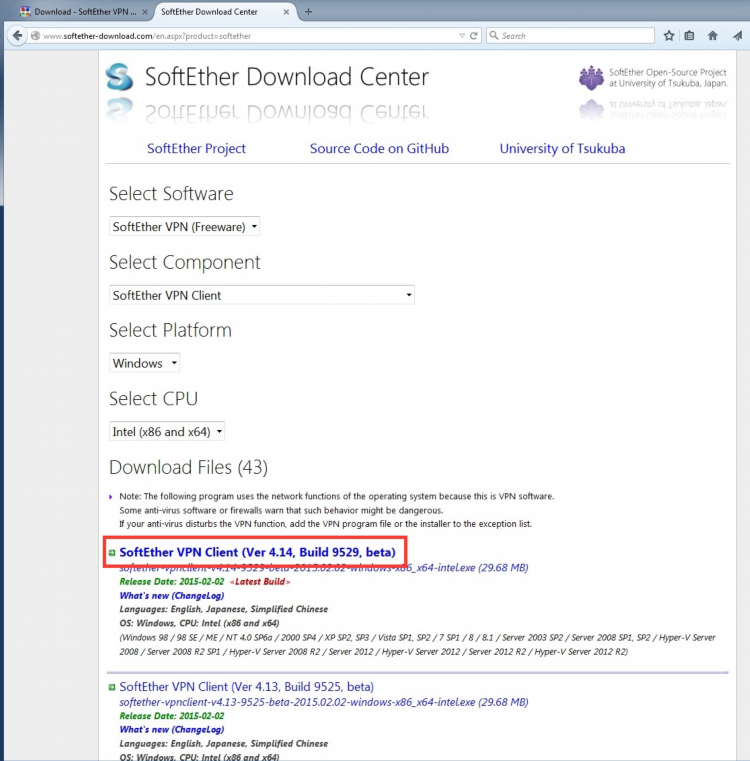Click SoftEther VPN Client Ver 4.13 Build 9525 link

pyautogui.click(x=247, y=687)
